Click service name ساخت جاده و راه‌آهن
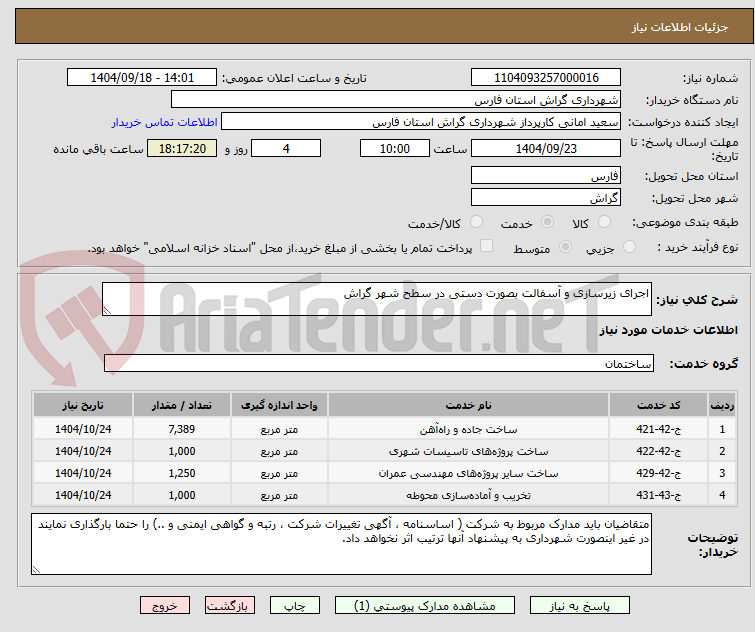The image size is (755, 632). 468,429
